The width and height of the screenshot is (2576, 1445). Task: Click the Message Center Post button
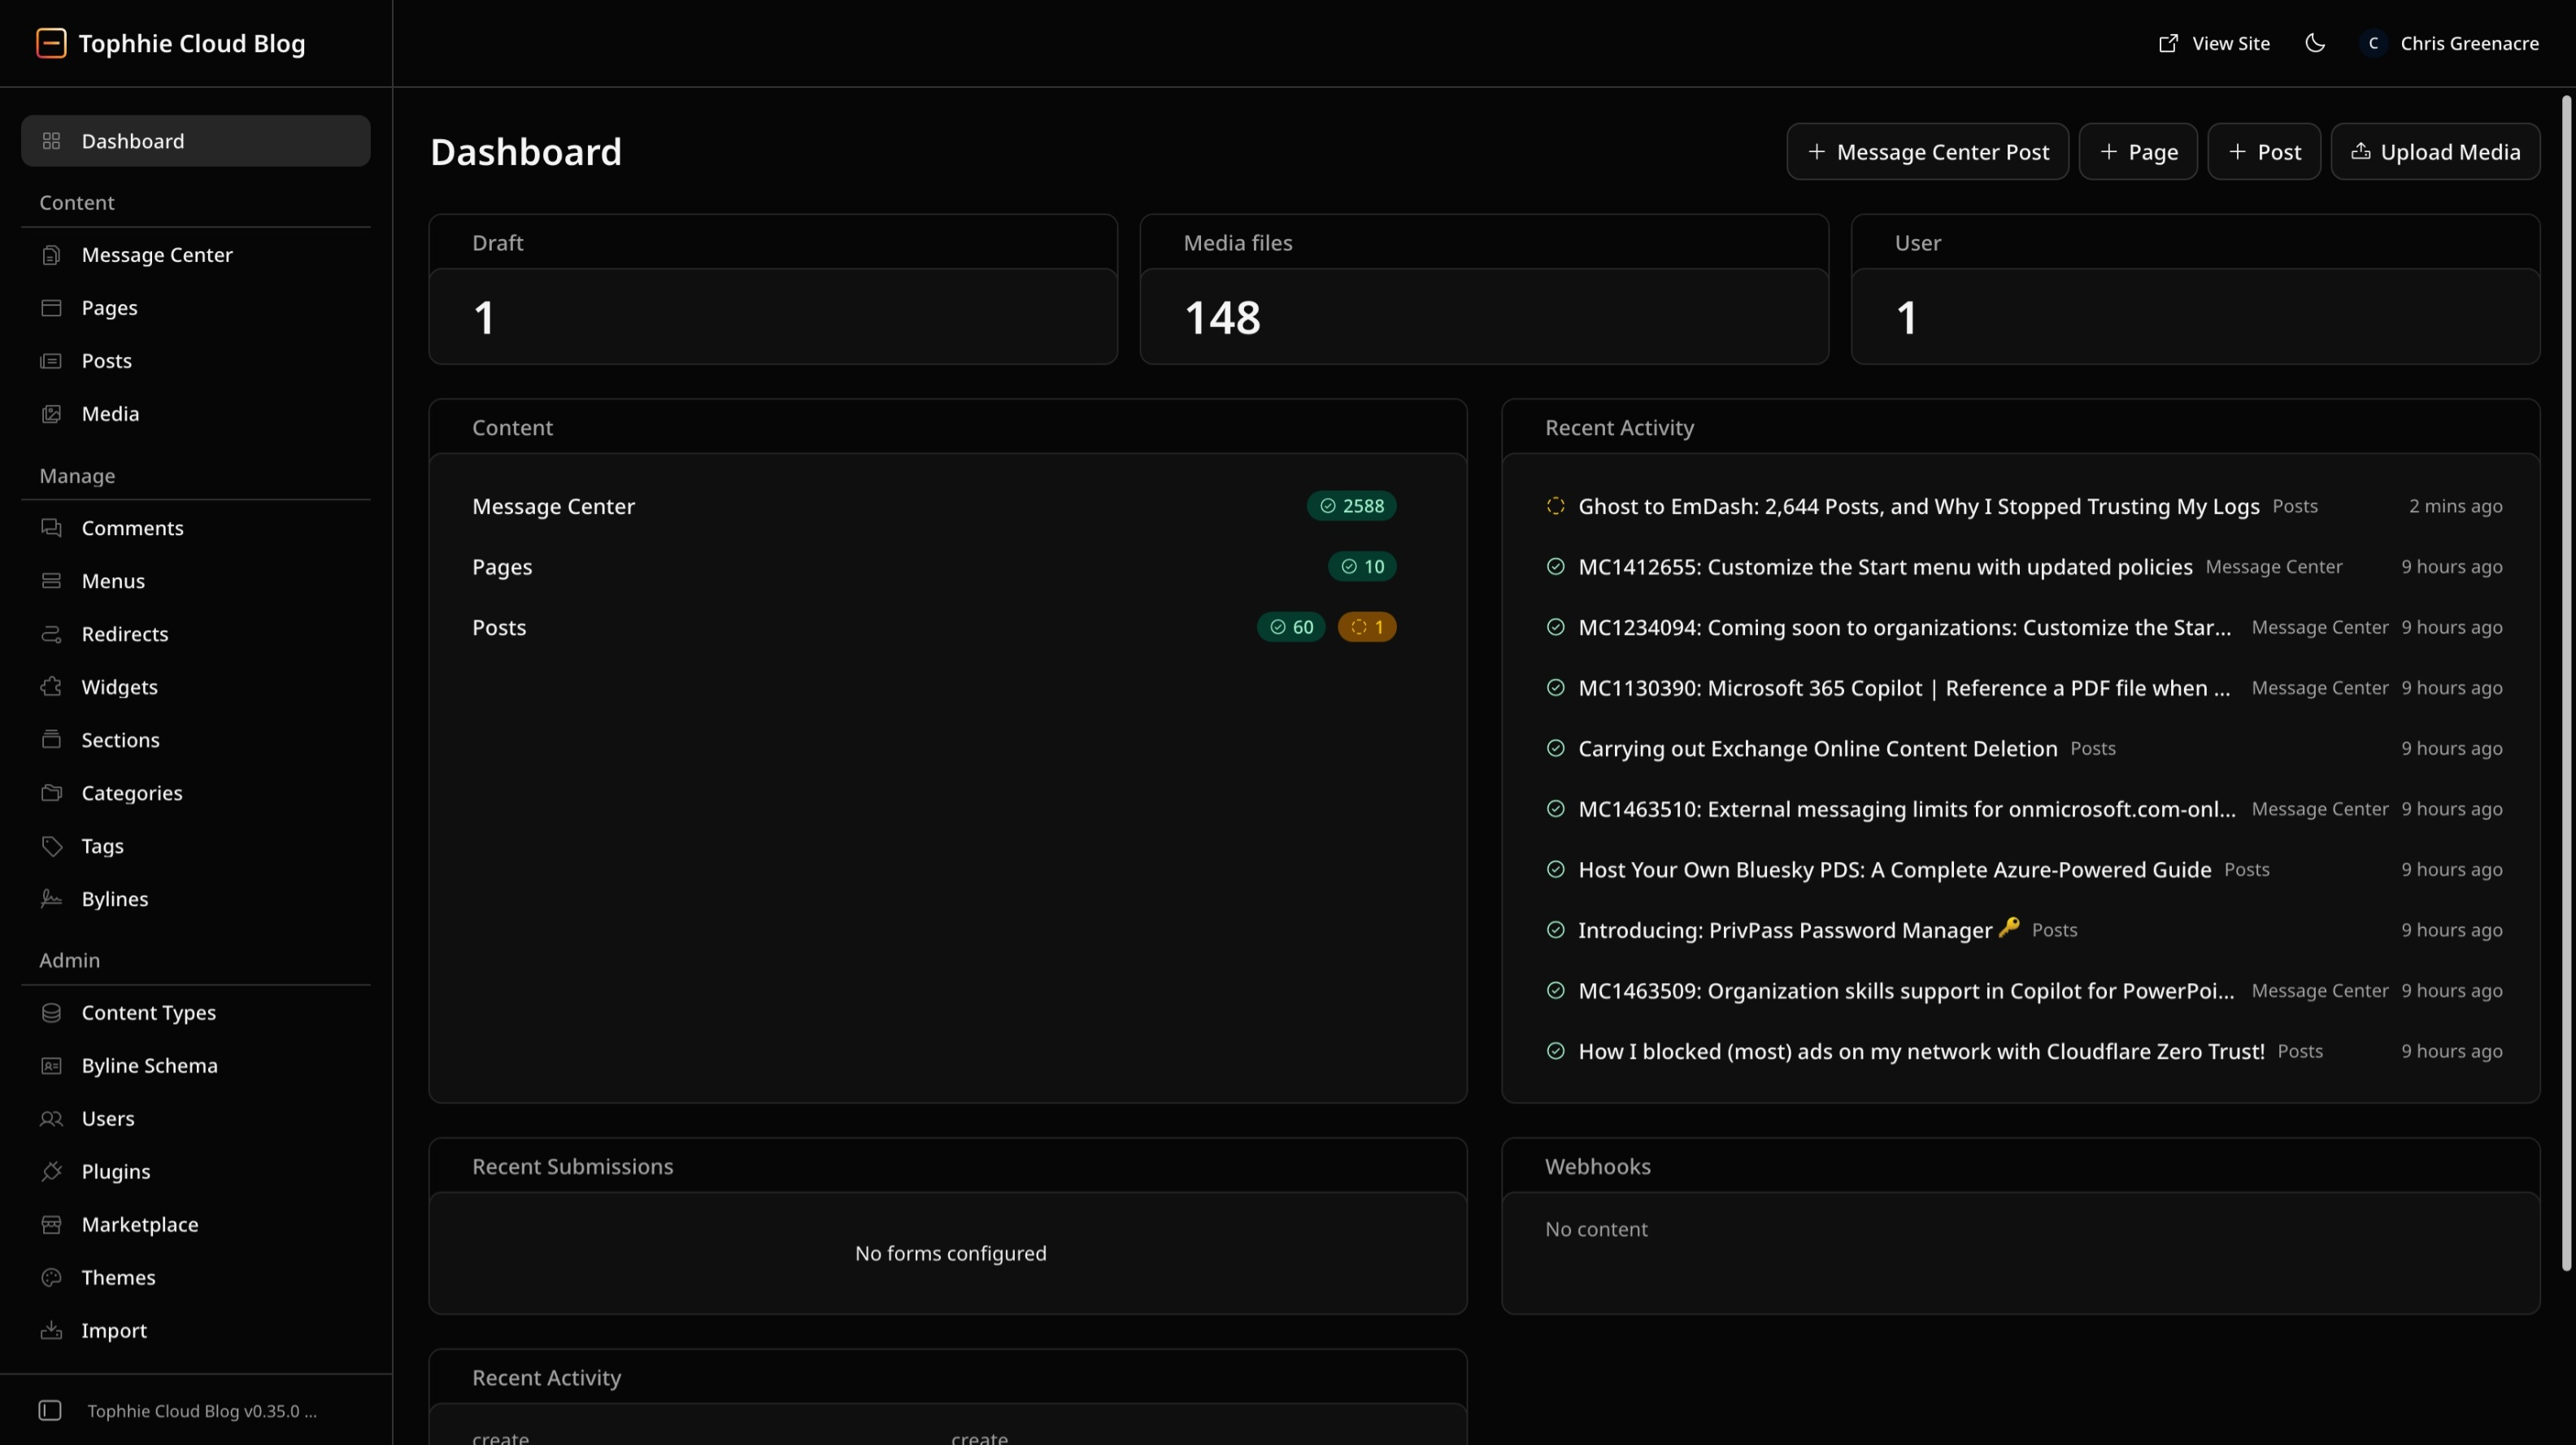point(1927,152)
